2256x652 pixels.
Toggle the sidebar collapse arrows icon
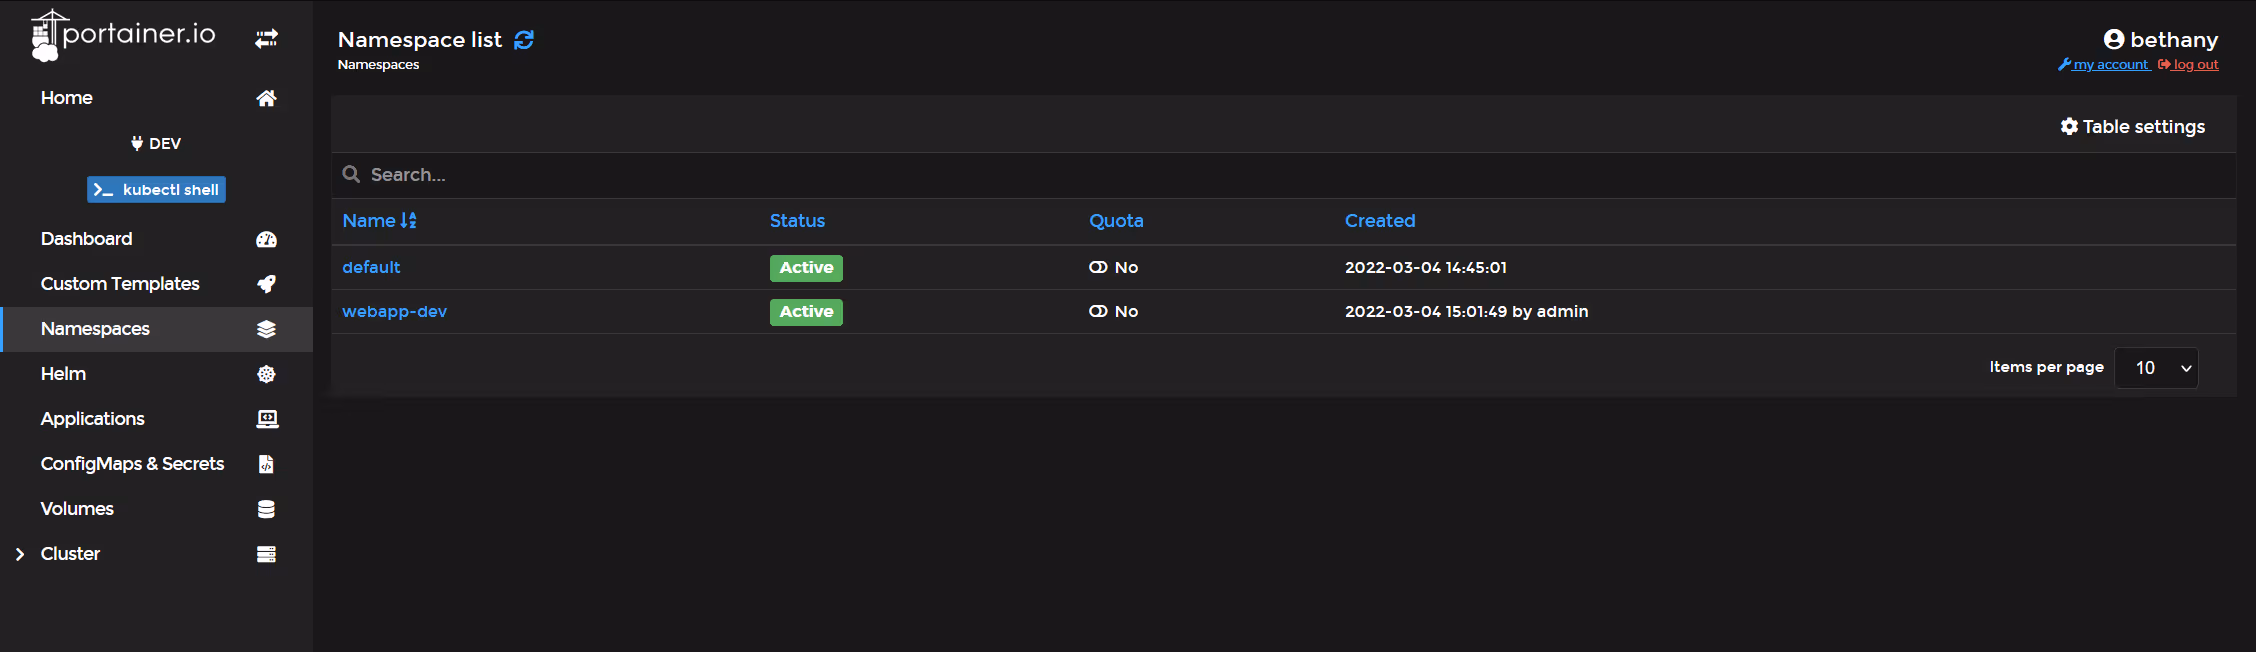click(266, 39)
